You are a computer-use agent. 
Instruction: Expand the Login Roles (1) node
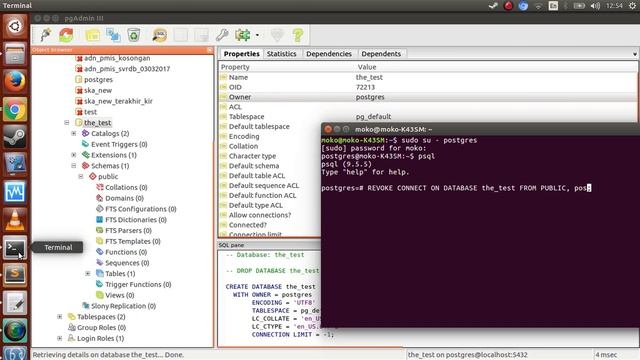pyautogui.click(x=60, y=338)
